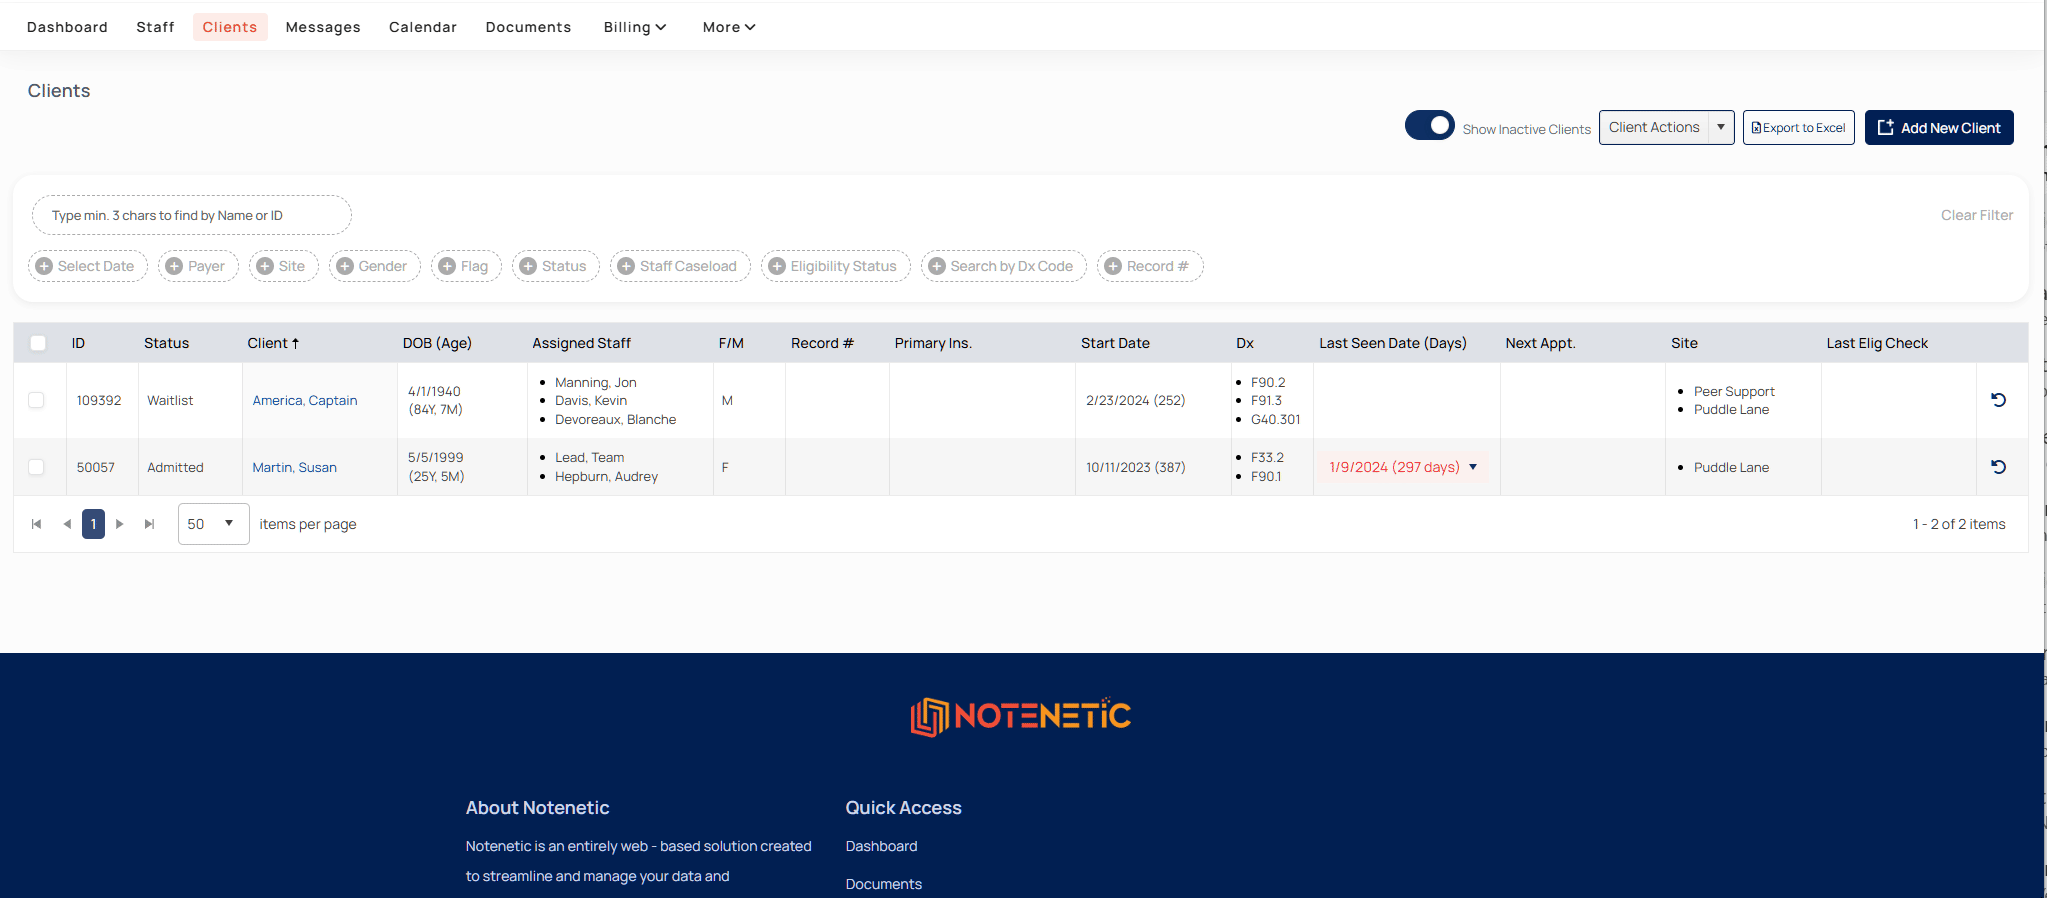The height and width of the screenshot is (898, 2047).
Task: Click the refresh eligibility icon for Martin, Susan
Action: 1998,467
